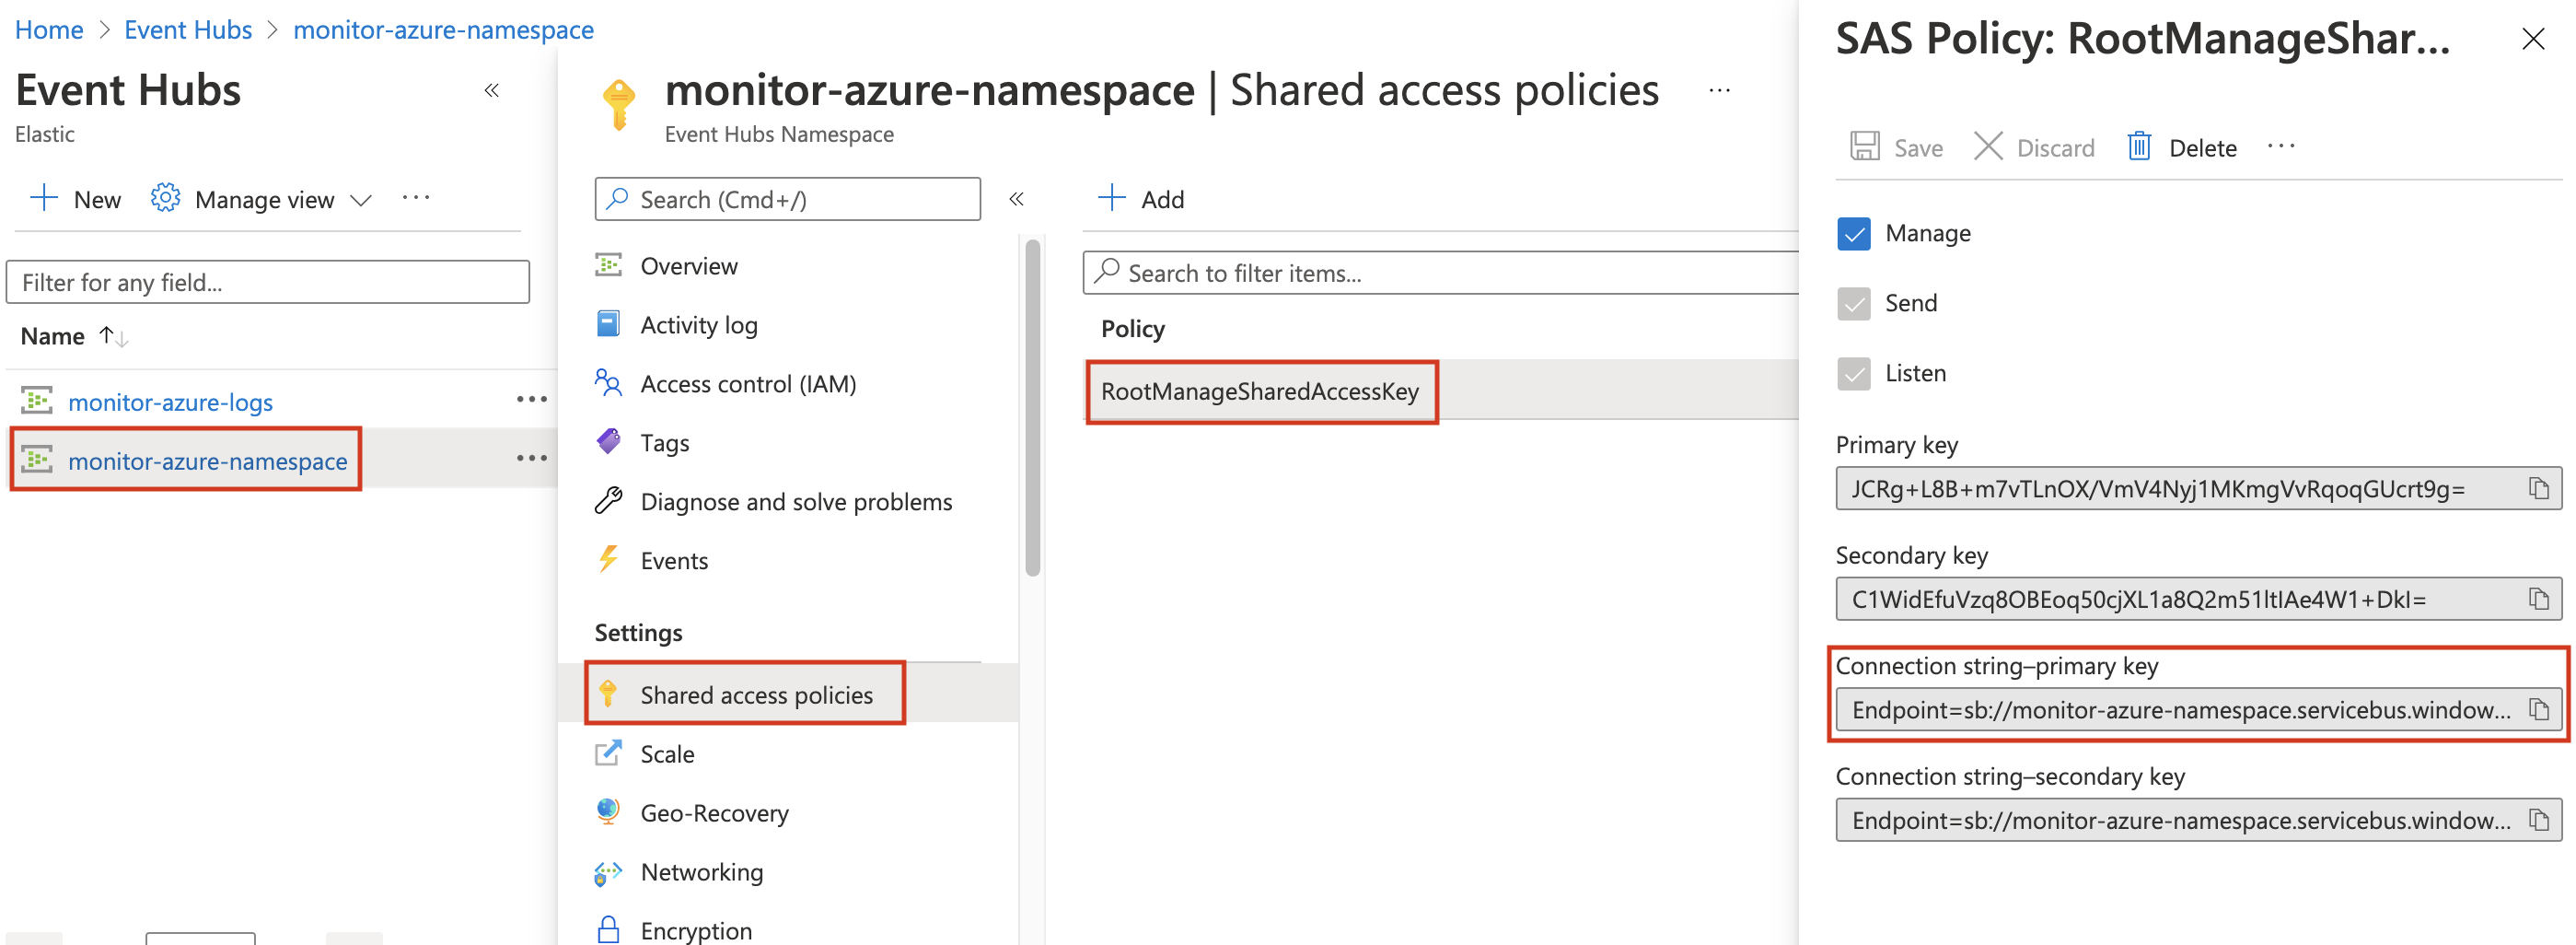This screenshot has height=945, width=2576.
Task: Select the RootManageSharedAccessKey policy
Action: click(1259, 391)
